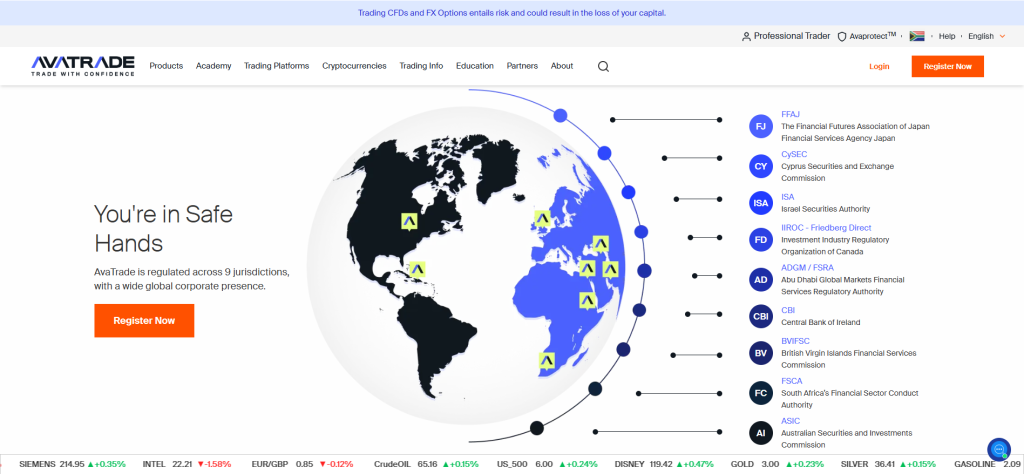Open the CySEC regulator link

pyautogui.click(x=794, y=154)
